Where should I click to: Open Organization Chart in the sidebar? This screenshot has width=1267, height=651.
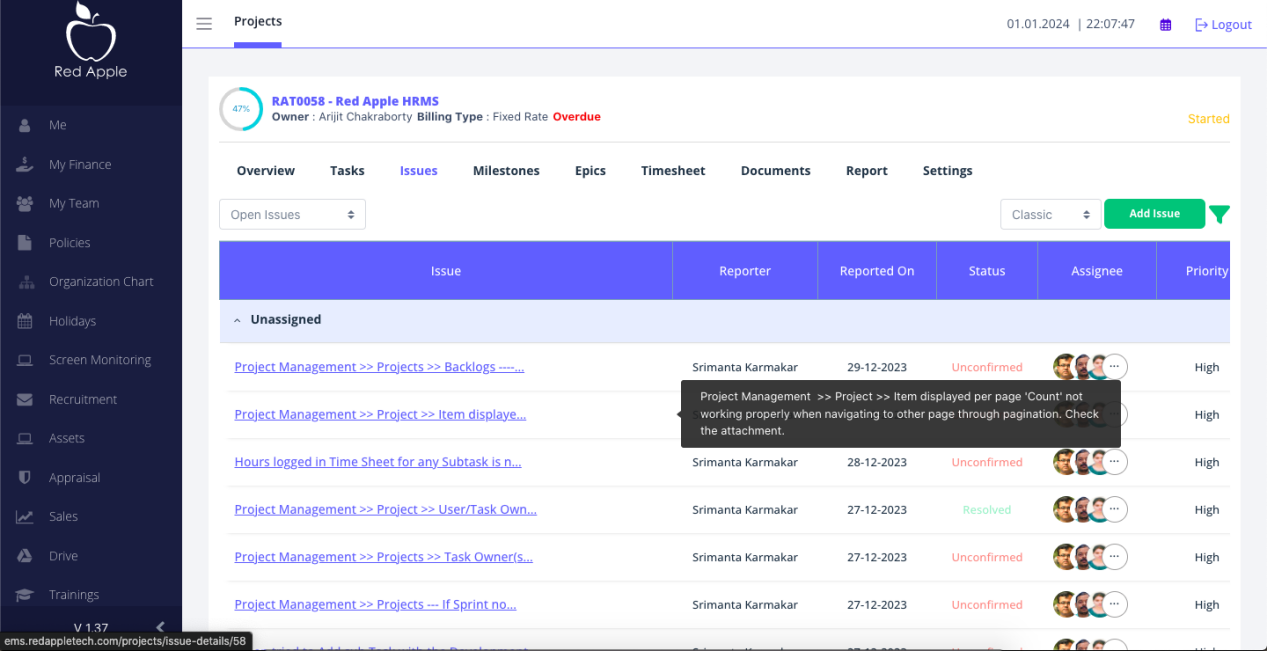point(101,282)
